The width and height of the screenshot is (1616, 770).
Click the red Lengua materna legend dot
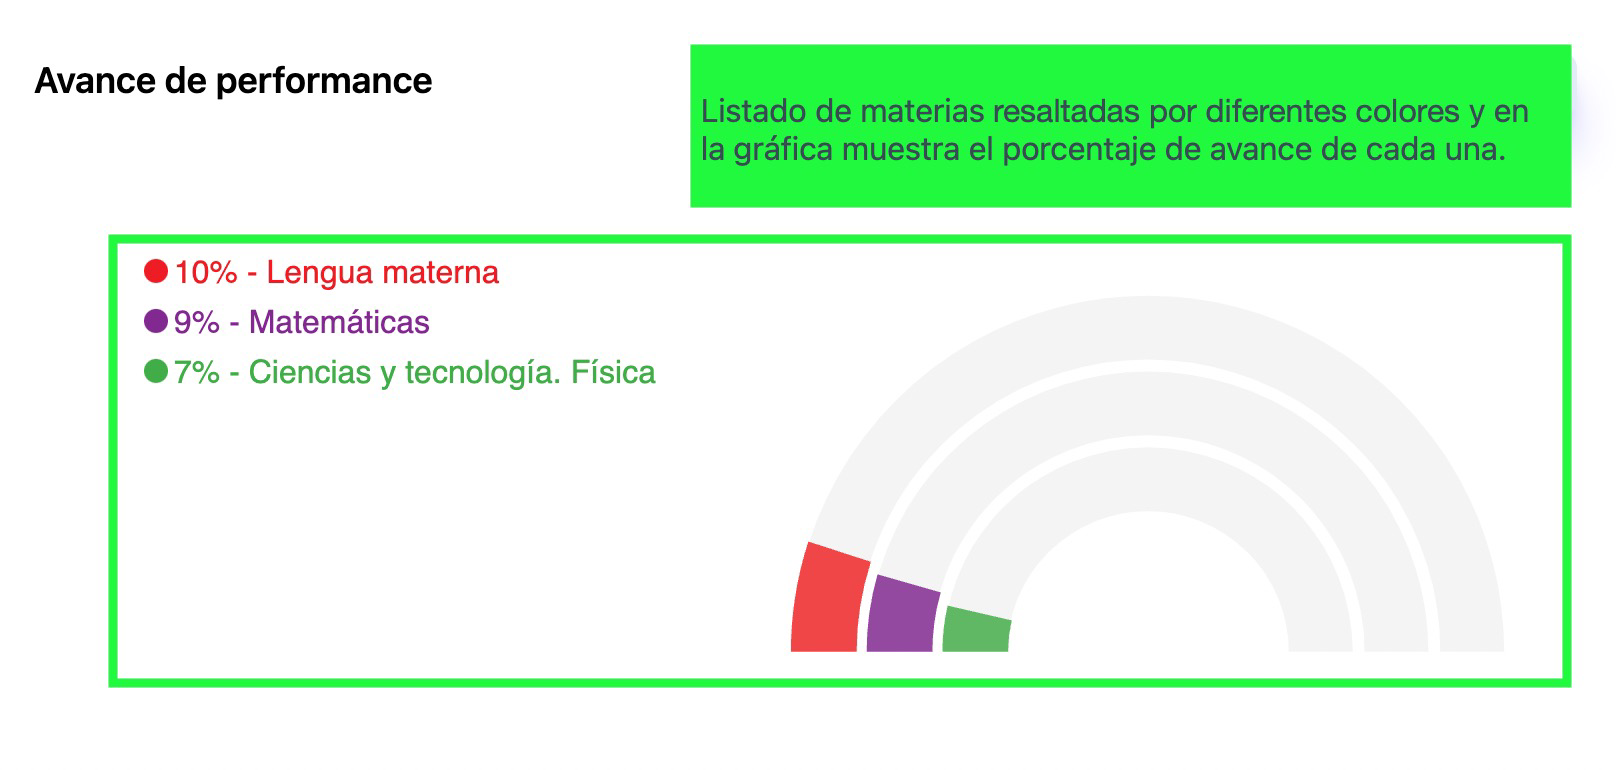[156, 271]
